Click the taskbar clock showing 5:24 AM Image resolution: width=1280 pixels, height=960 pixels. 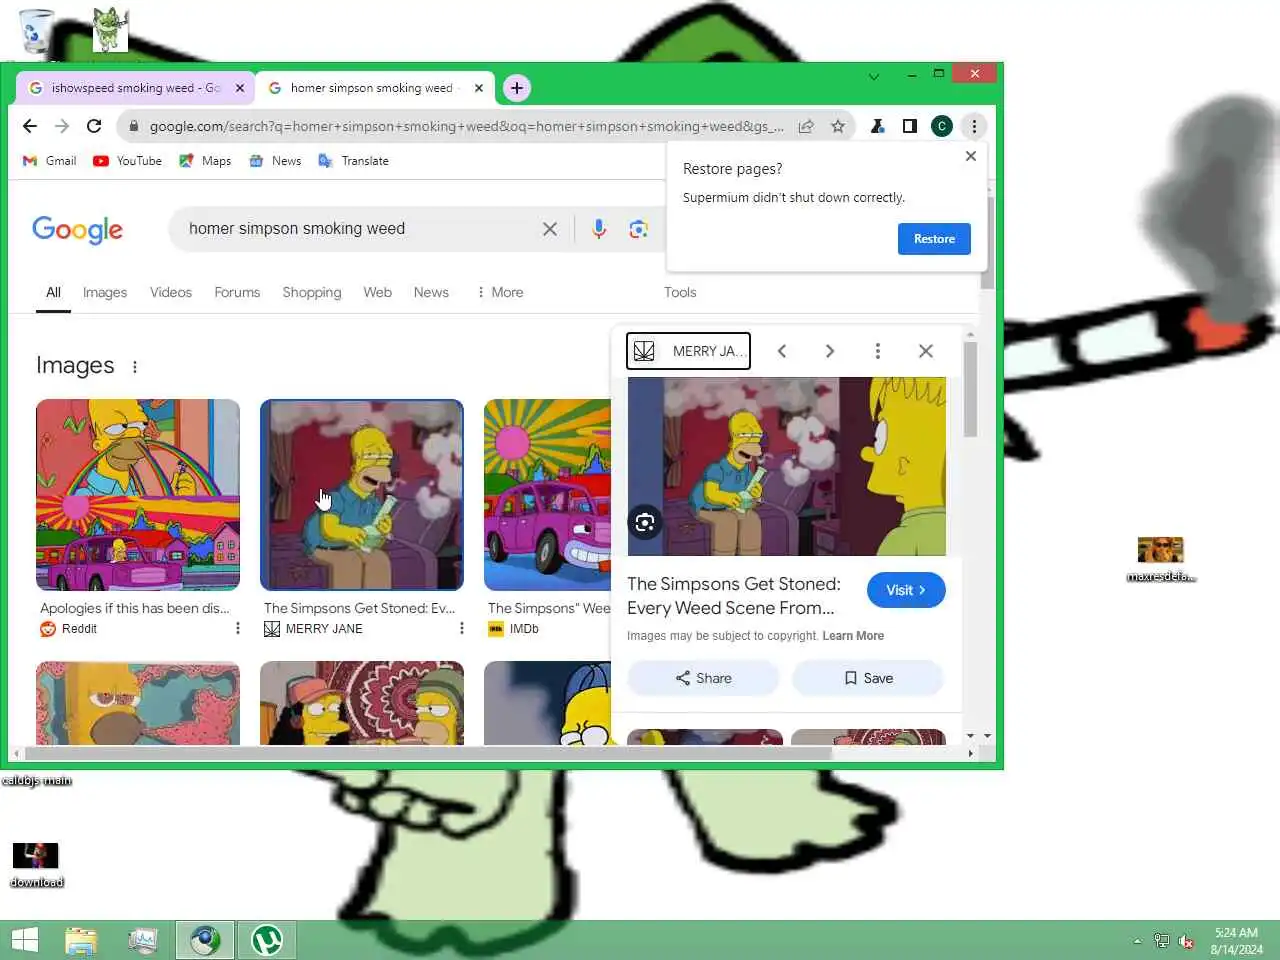point(1236,941)
